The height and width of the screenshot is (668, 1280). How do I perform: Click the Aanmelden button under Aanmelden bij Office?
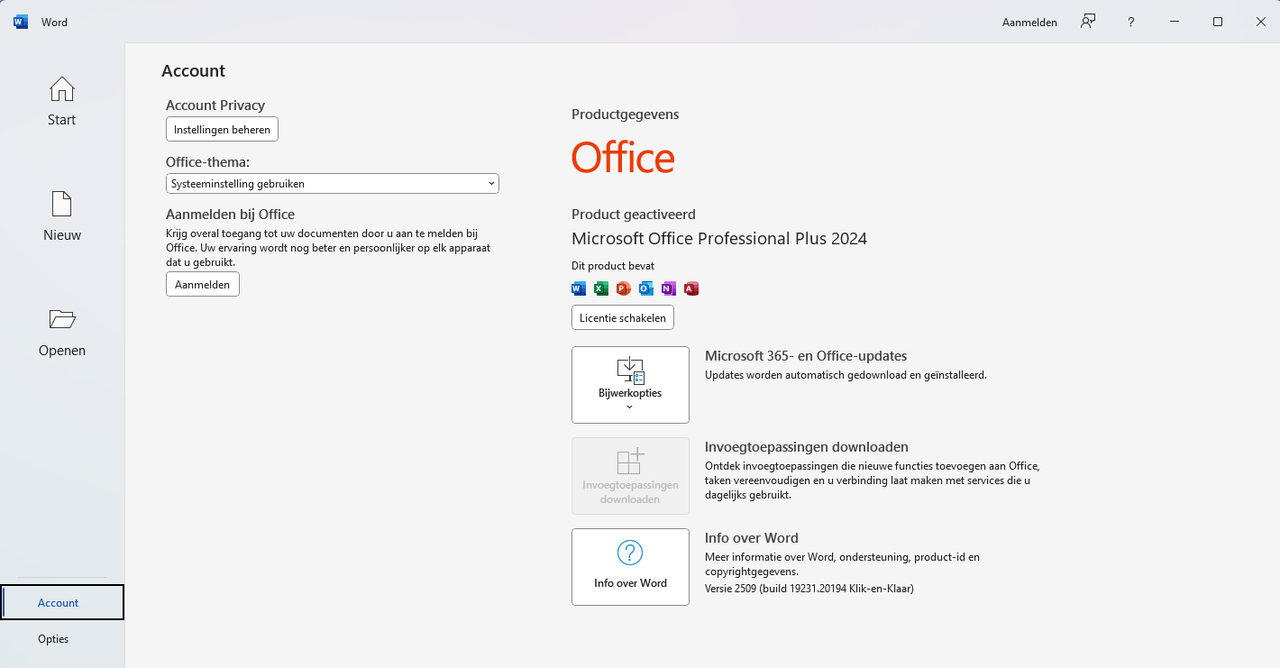point(202,285)
